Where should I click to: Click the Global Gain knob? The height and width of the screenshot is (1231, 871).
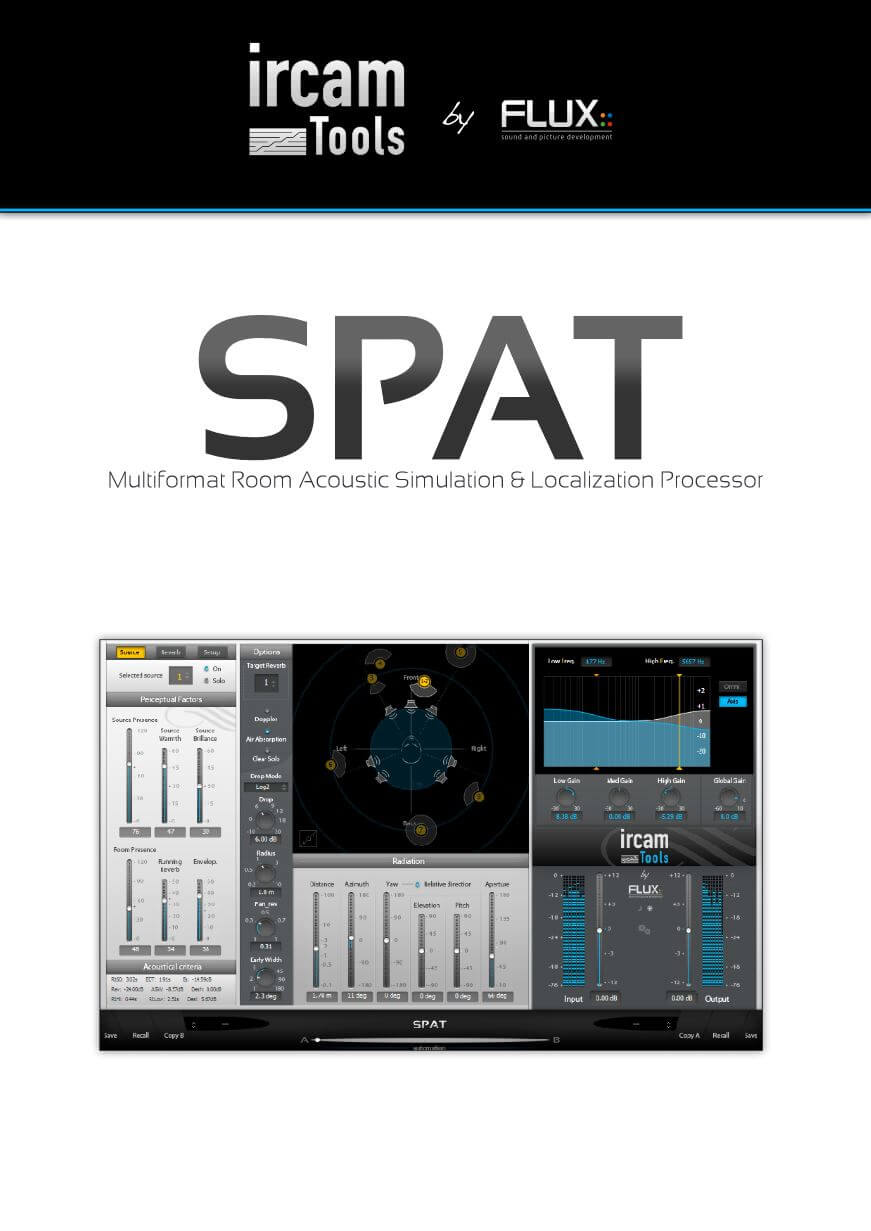pyautogui.click(x=732, y=796)
